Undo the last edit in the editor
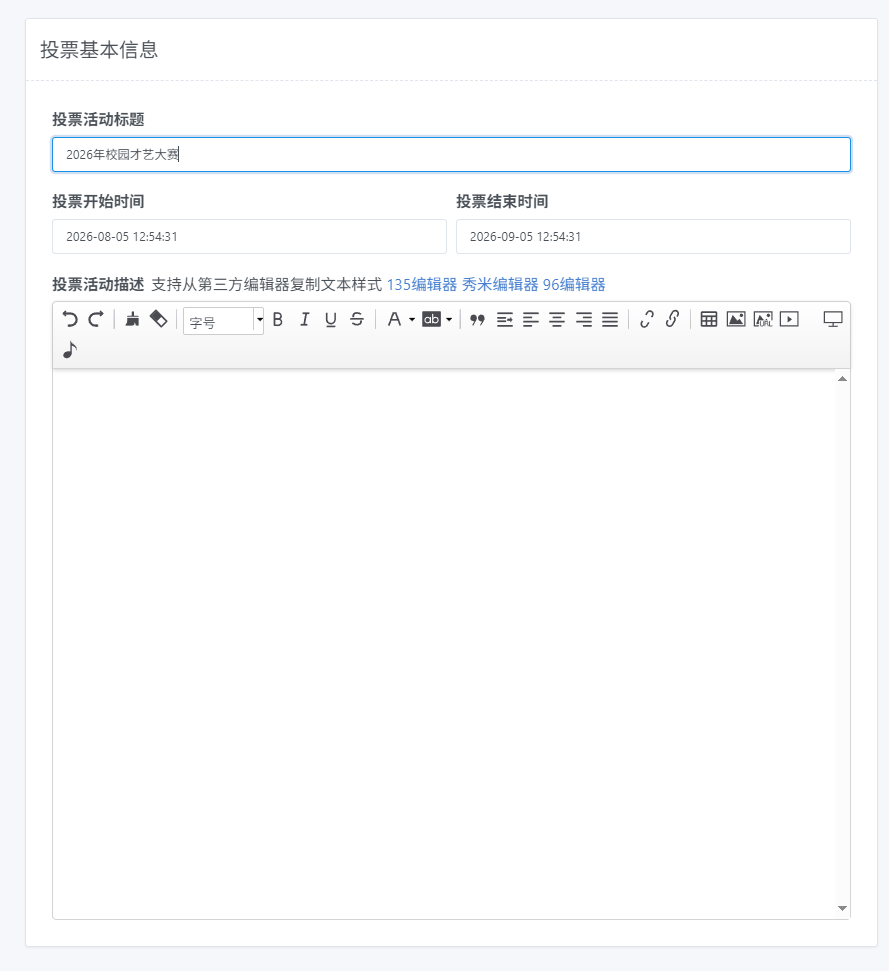This screenshot has width=889, height=971. tap(70, 320)
